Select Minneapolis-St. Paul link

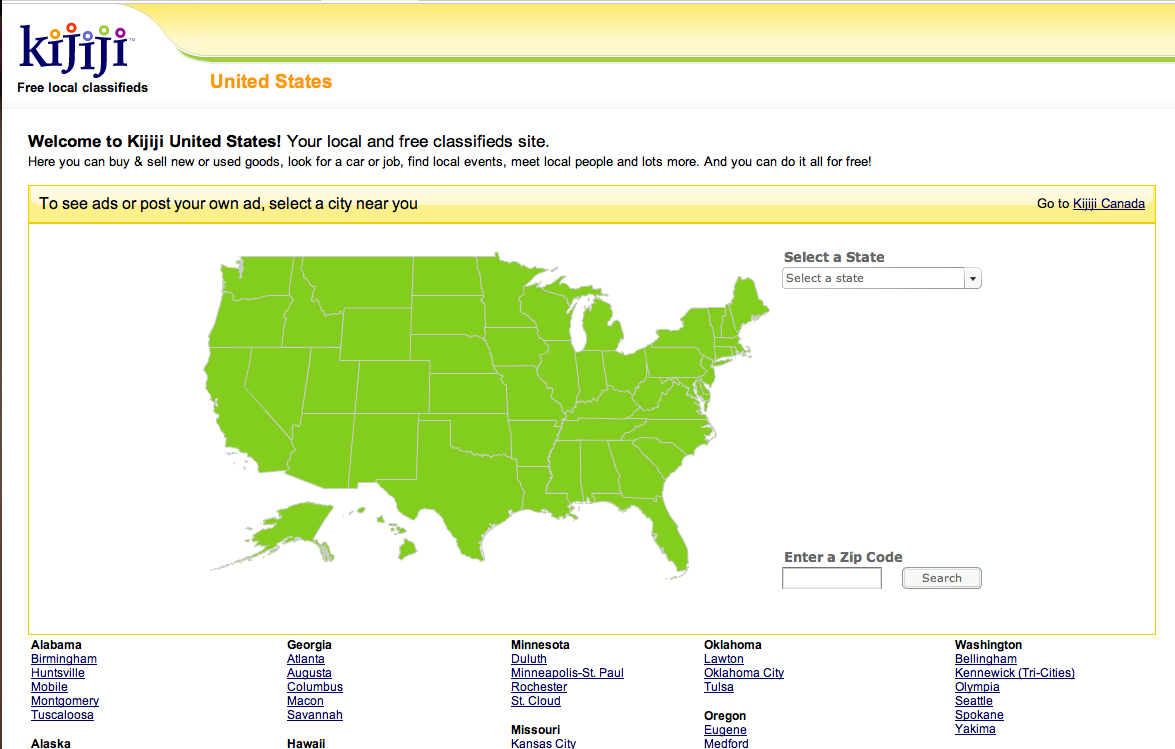(567, 673)
